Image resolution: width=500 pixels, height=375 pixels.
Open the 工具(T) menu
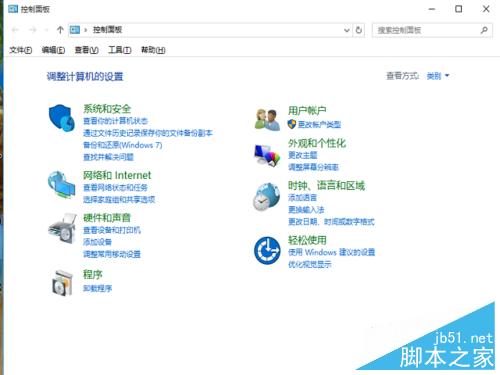pyautogui.click(x=120, y=50)
